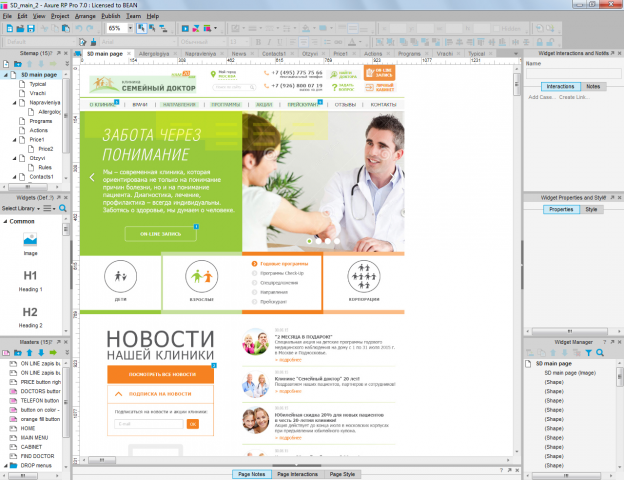Click the orange 'Посмотреть все новости' button
The height and width of the screenshot is (480, 624).
coord(160,375)
